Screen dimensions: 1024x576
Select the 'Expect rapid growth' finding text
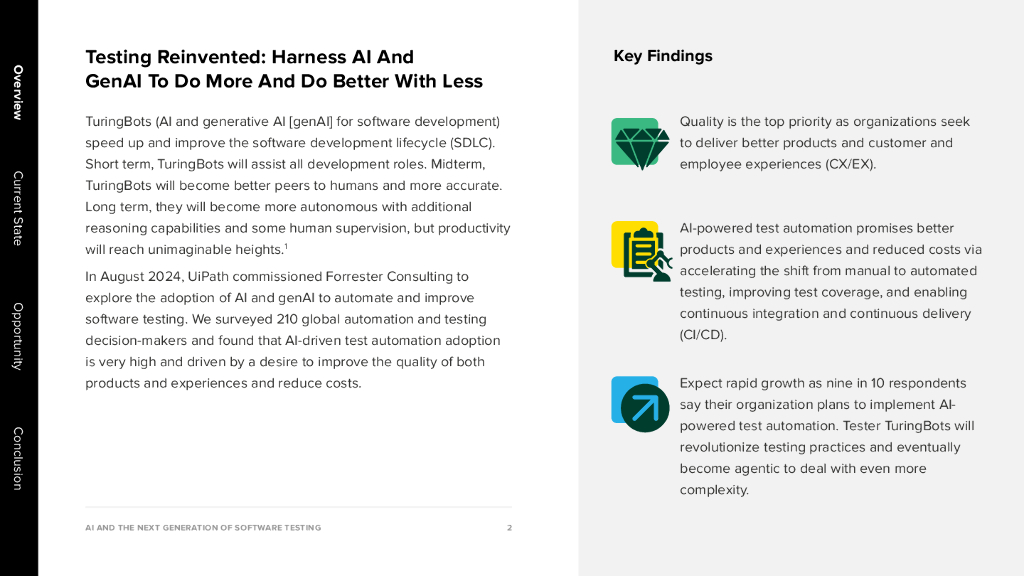pos(826,436)
